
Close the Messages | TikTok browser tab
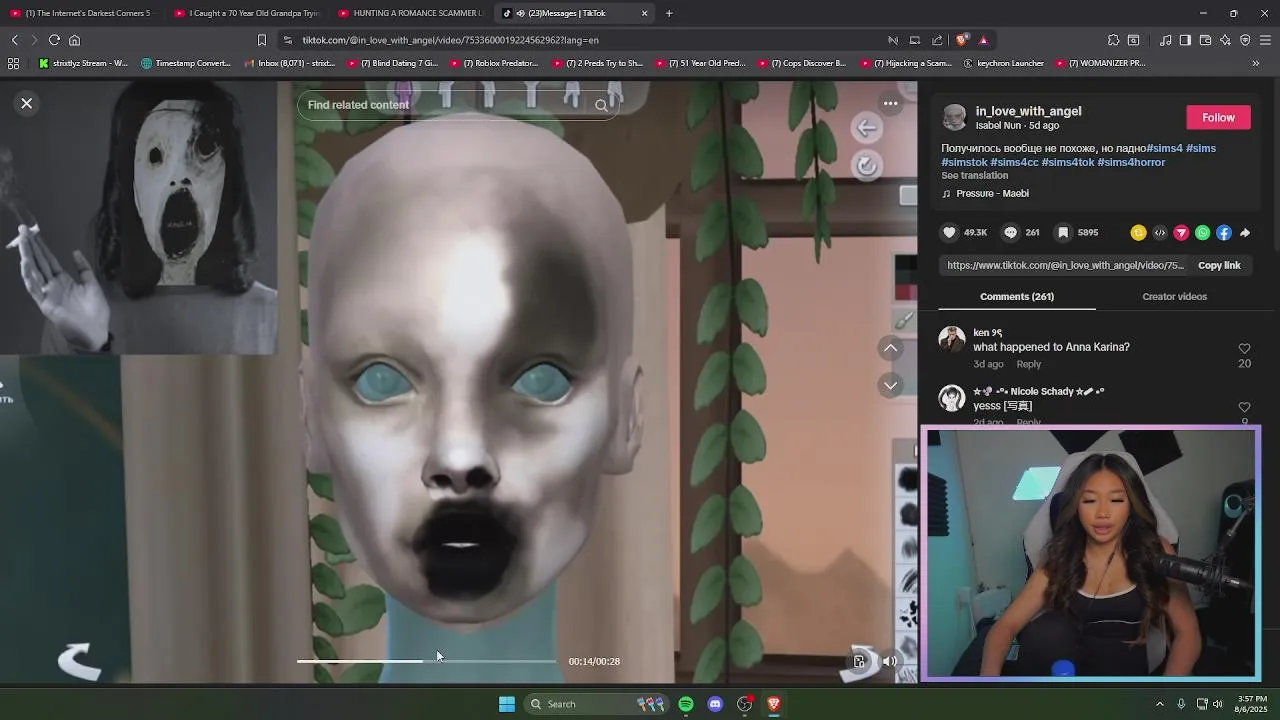[x=644, y=13]
